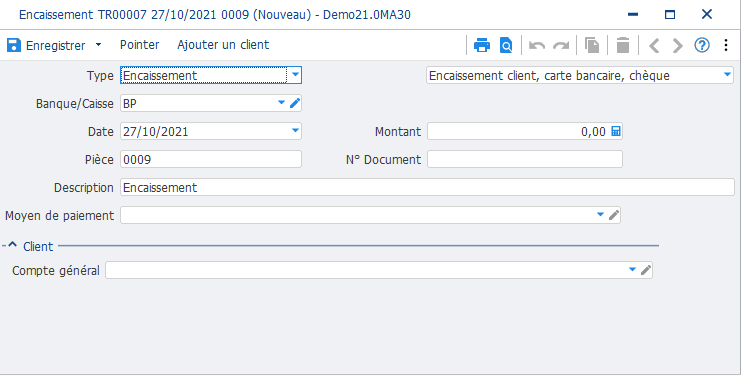The height and width of the screenshot is (376, 741).
Task: Go to previous record arrow
Action: (x=654, y=45)
